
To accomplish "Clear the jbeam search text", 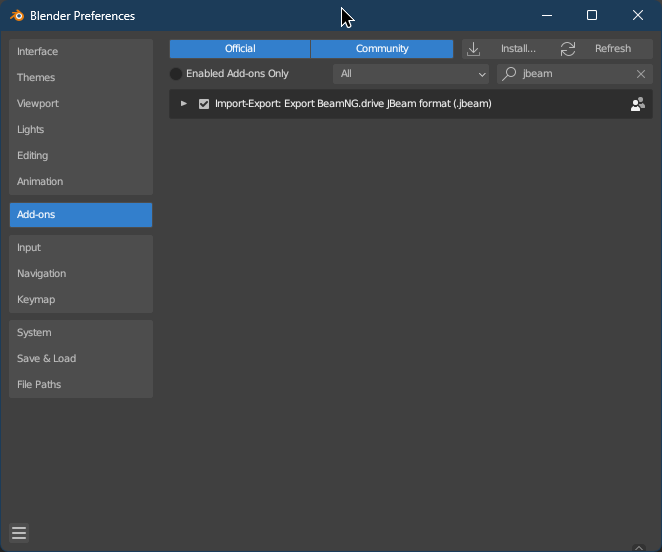I will pyautogui.click(x=640, y=74).
